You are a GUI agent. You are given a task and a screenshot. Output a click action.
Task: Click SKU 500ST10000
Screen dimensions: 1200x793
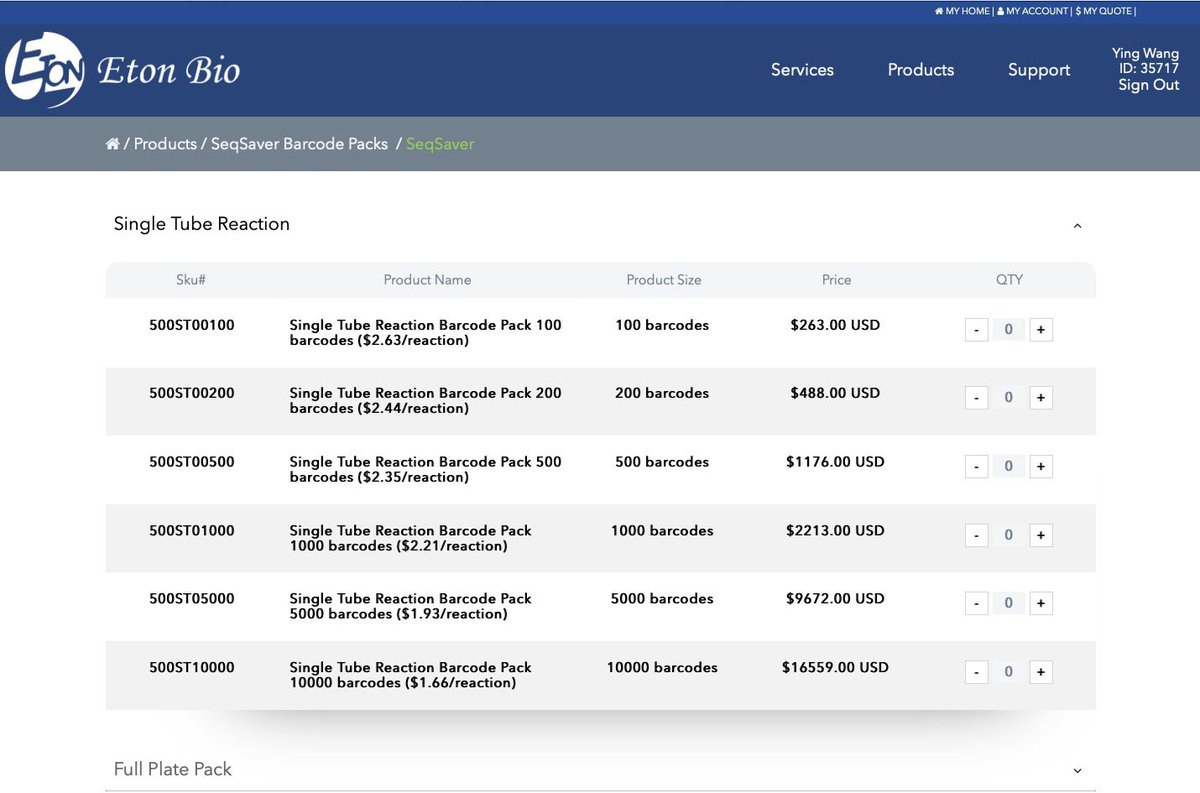click(x=191, y=667)
